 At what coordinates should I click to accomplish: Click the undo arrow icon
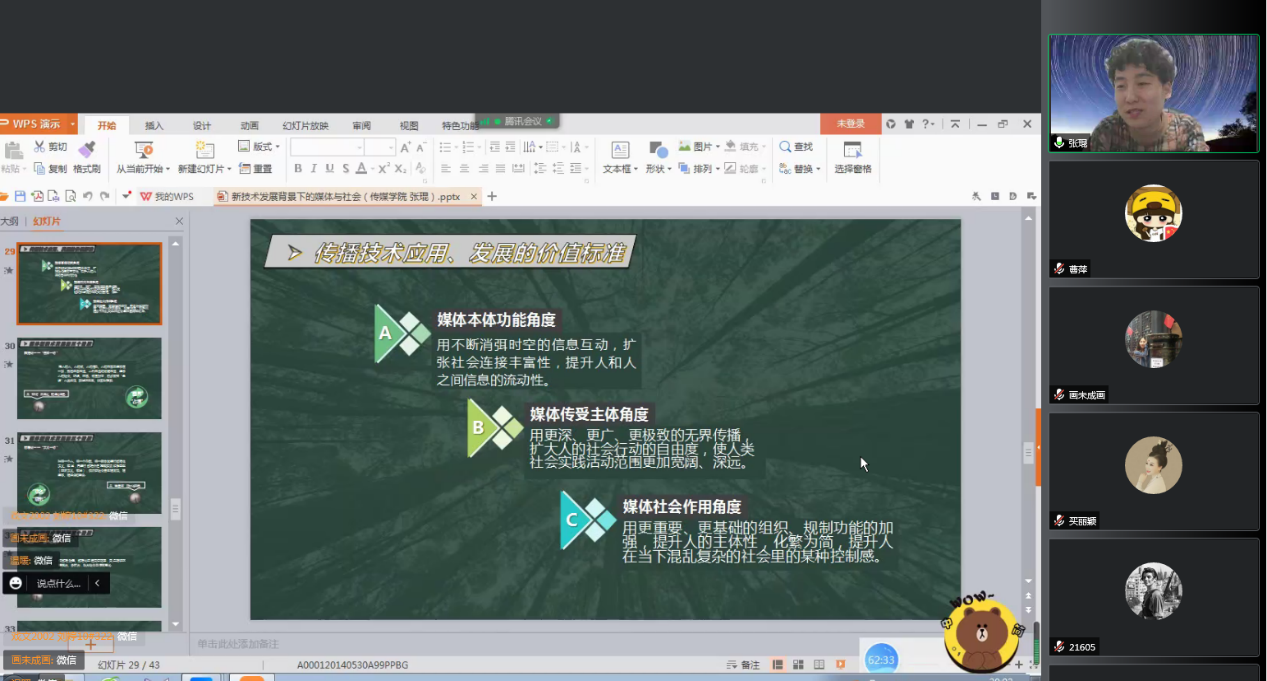click(88, 196)
